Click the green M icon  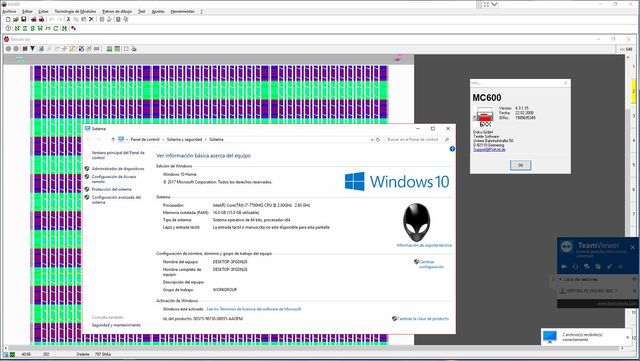pyautogui.click(x=64, y=28)
